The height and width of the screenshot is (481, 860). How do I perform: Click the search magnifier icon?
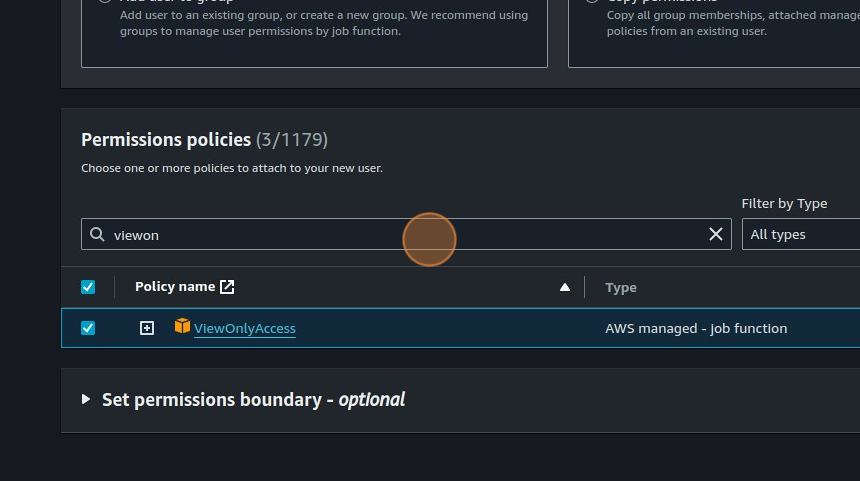point(97,234)
